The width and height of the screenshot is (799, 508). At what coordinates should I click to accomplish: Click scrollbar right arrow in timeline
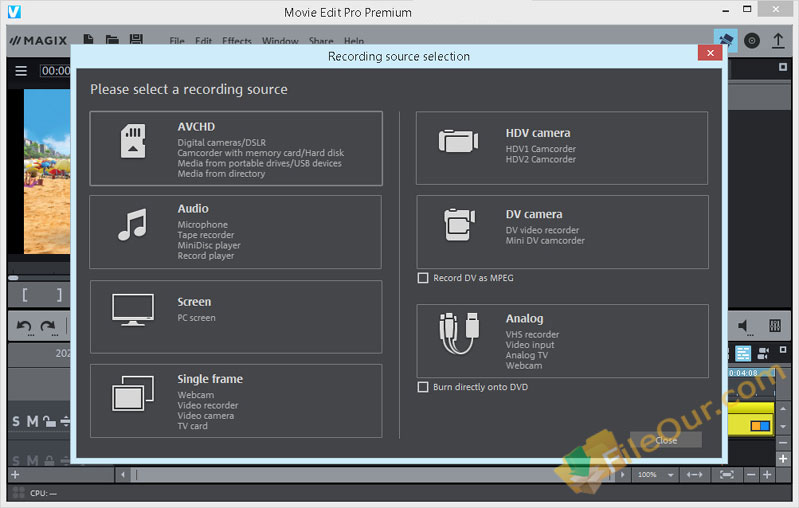(622, 475)
